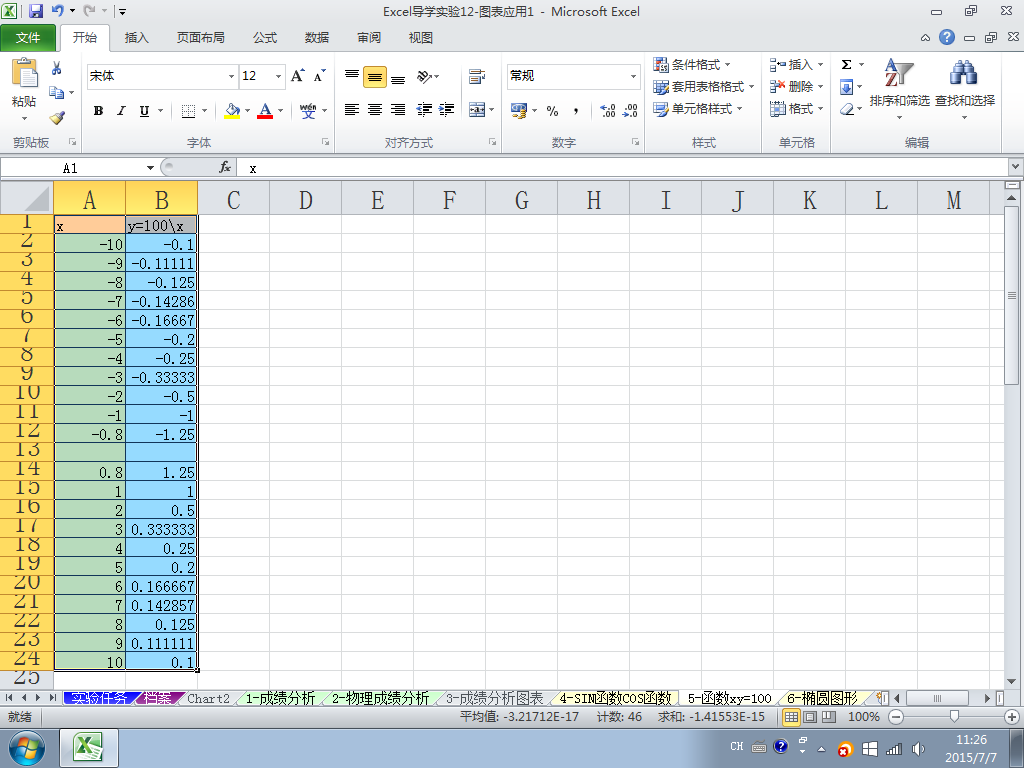Open the font name dropdown 宋体
Viewport: 1024px width, 768px height.
click(x=231, y=76)
